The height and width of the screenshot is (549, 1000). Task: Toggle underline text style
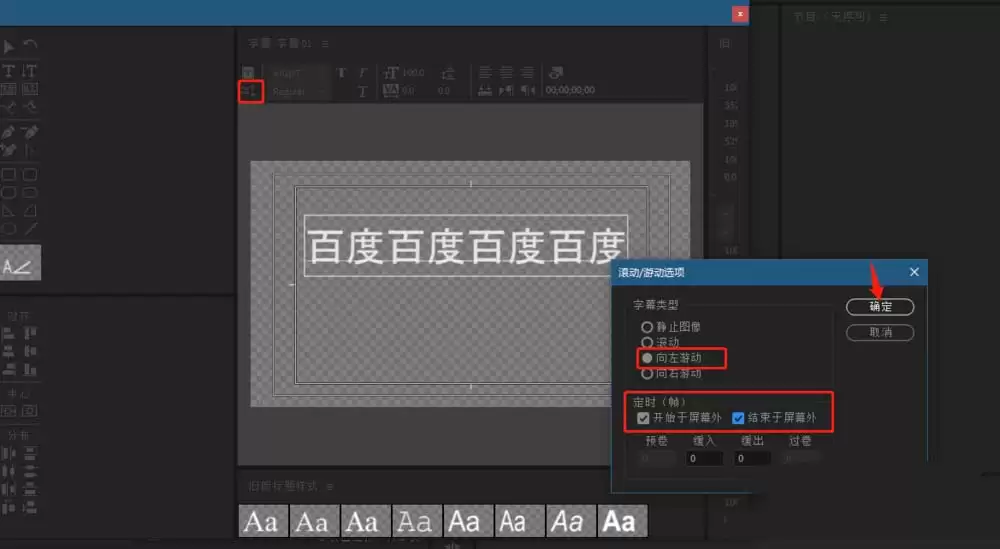362,92
